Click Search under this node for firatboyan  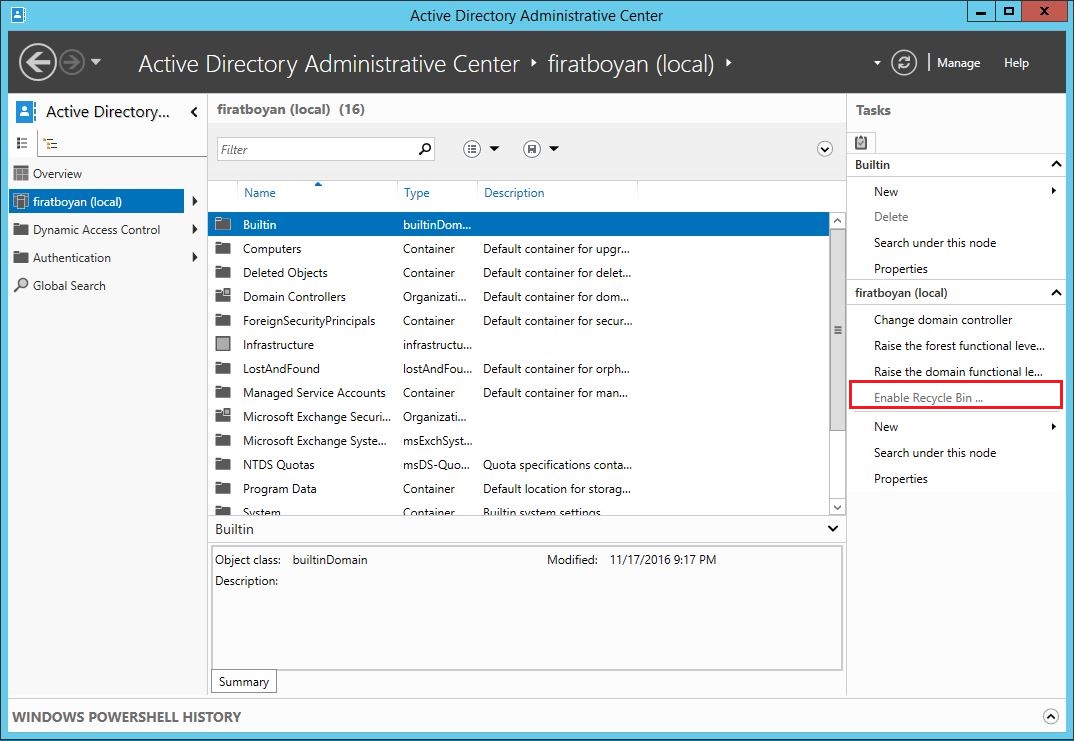tap(934, 453)
